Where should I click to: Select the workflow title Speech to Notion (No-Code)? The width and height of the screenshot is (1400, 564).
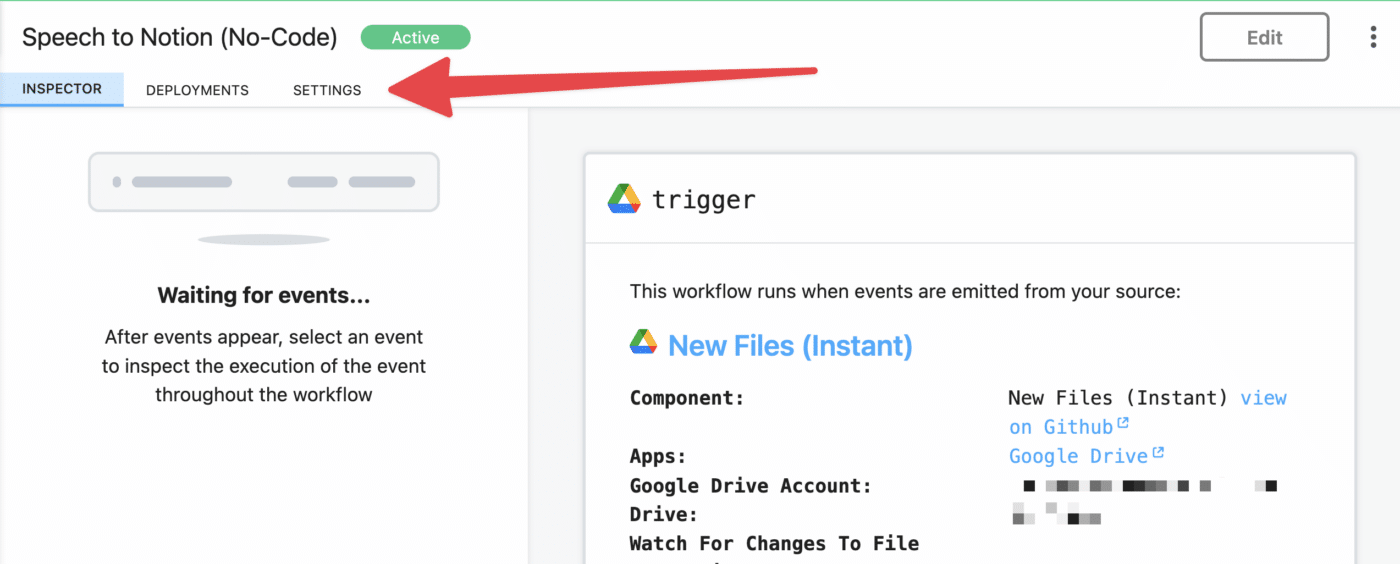180,38
